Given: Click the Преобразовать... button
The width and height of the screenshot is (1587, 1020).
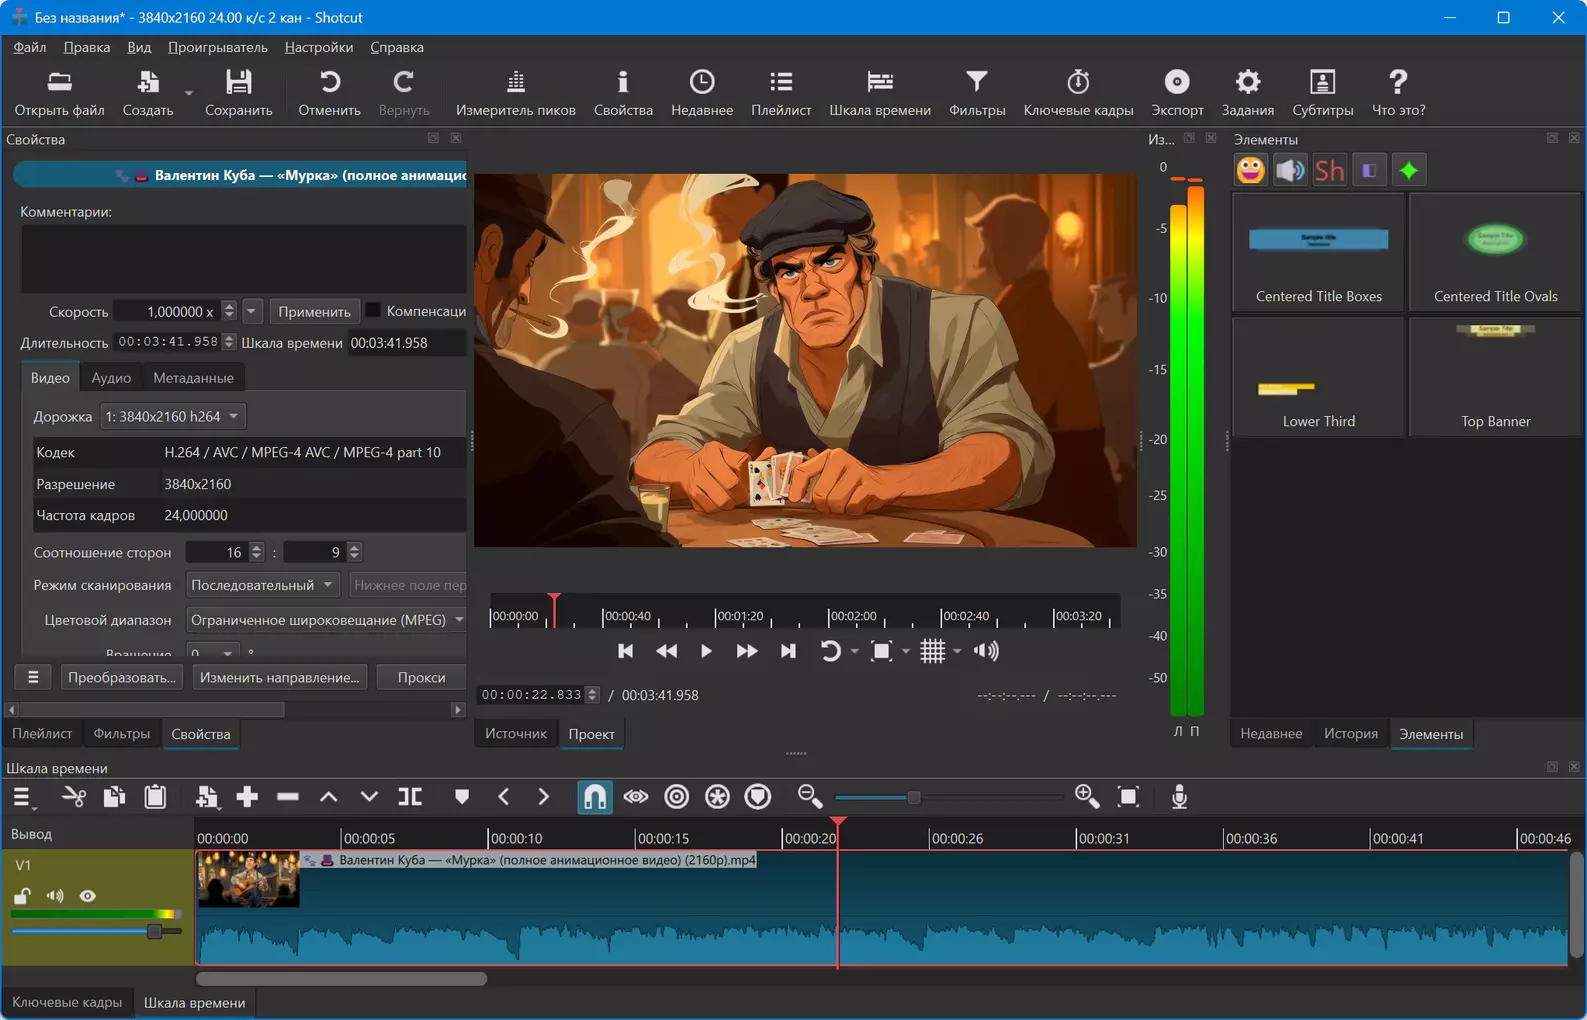Looking at the screenshot, I should click(x=122, y=678).
